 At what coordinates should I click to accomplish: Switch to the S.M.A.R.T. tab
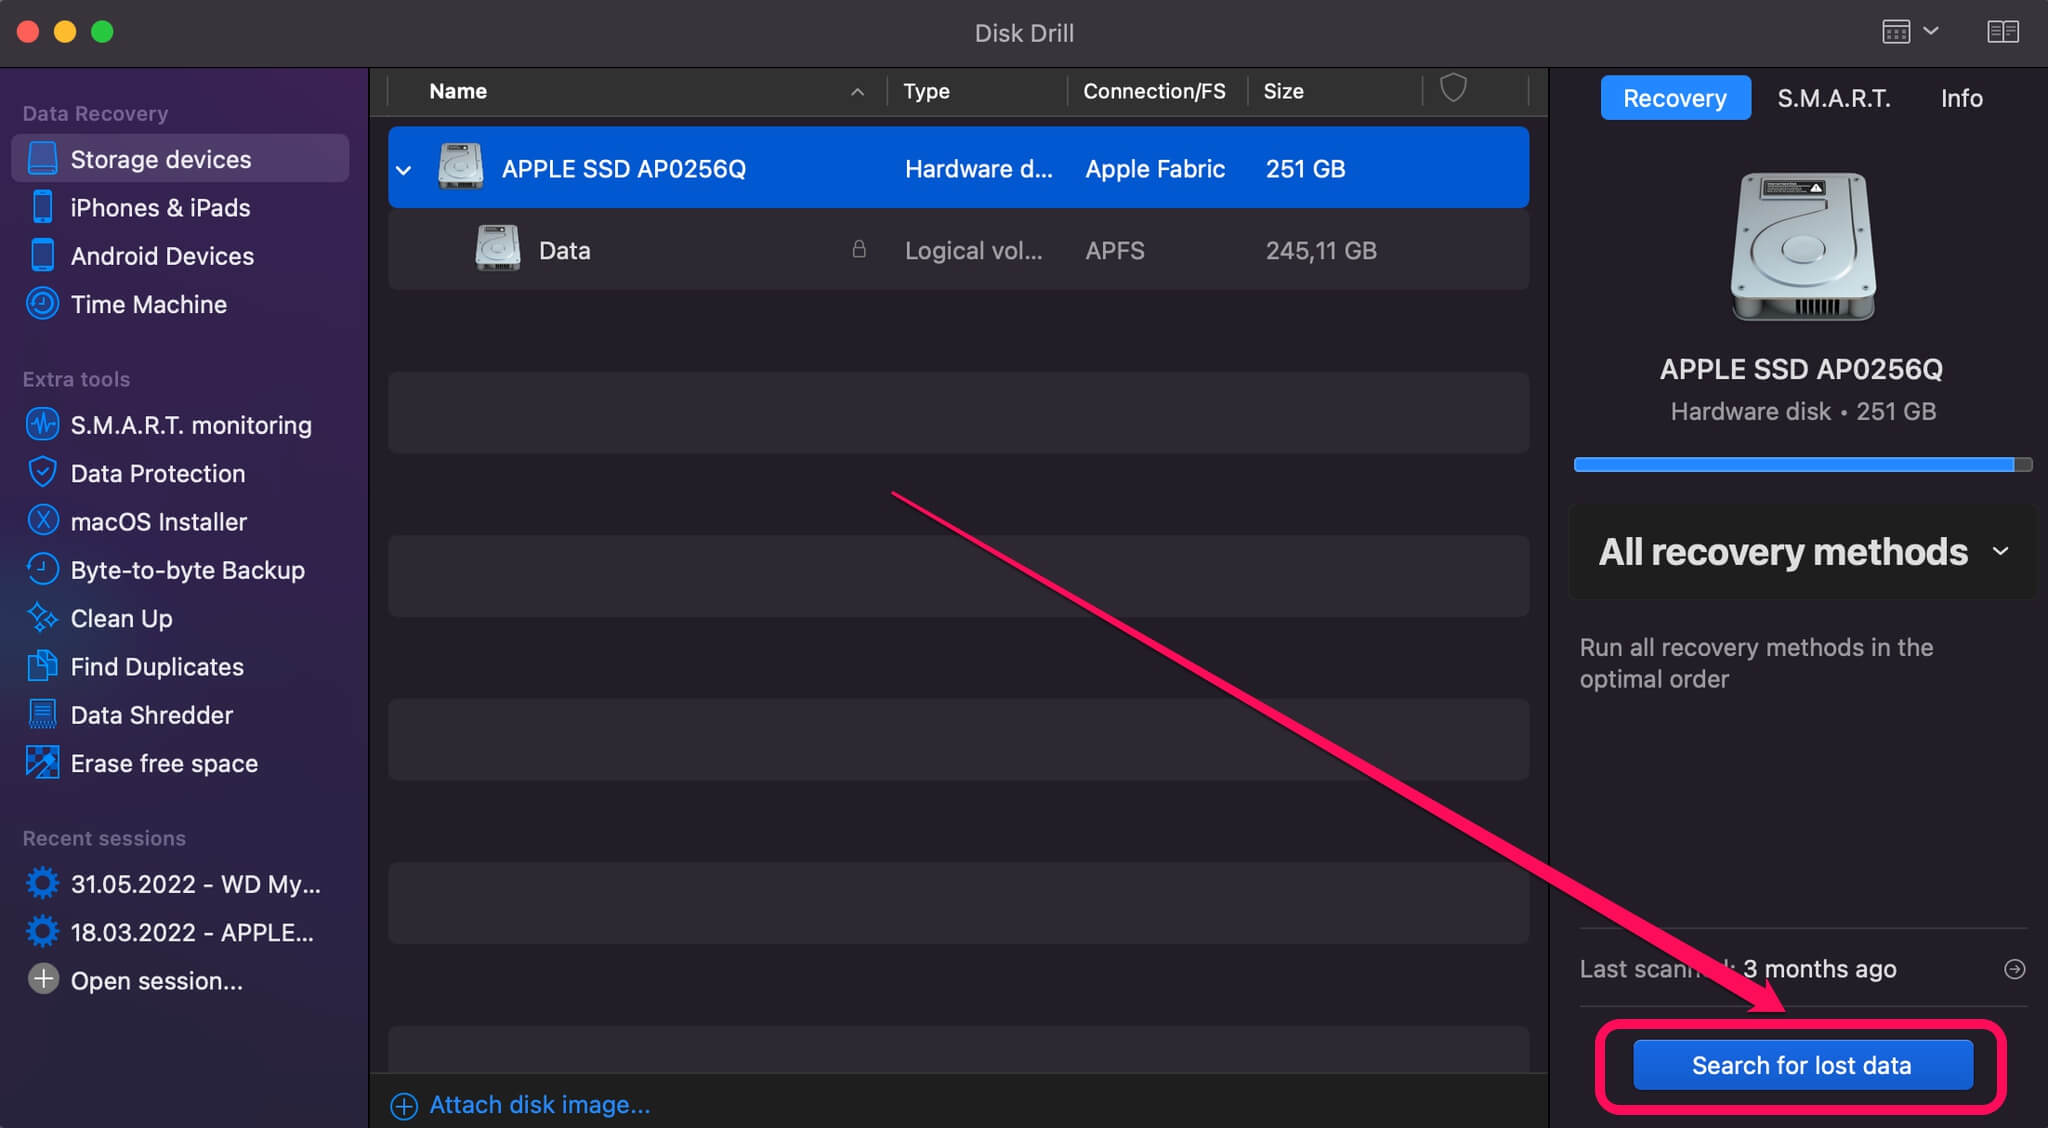tap(1834, 98)
